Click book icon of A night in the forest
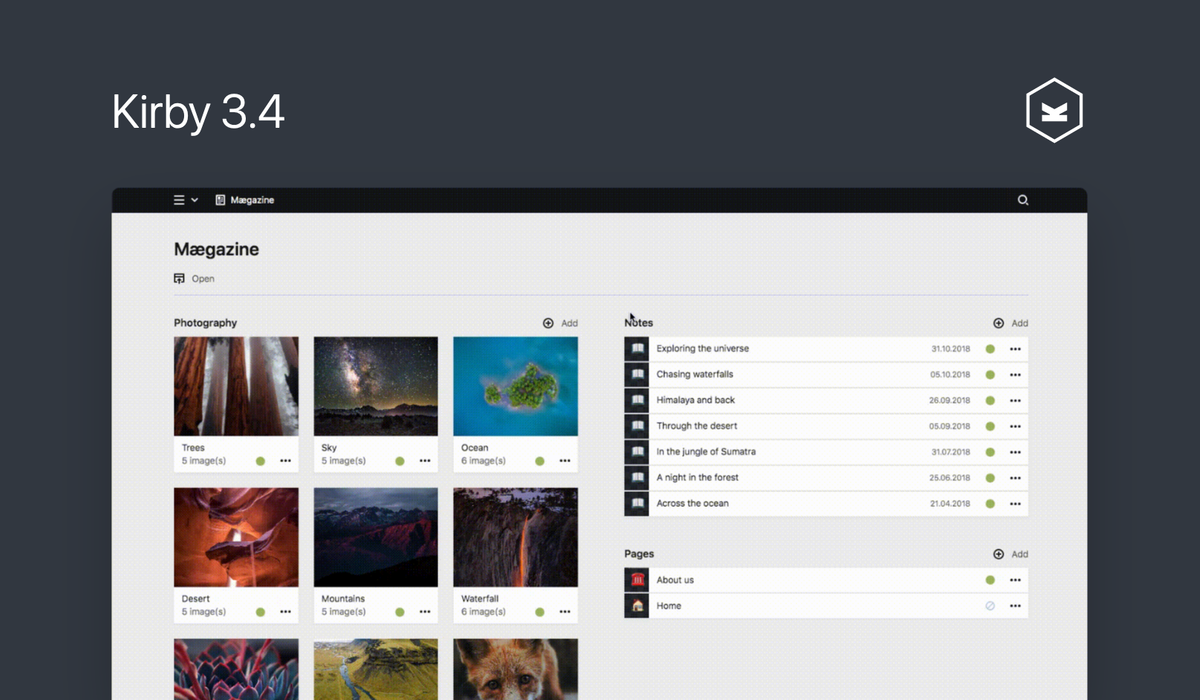The height and width of the screenshot is (700, 1200). click(637, 478)
